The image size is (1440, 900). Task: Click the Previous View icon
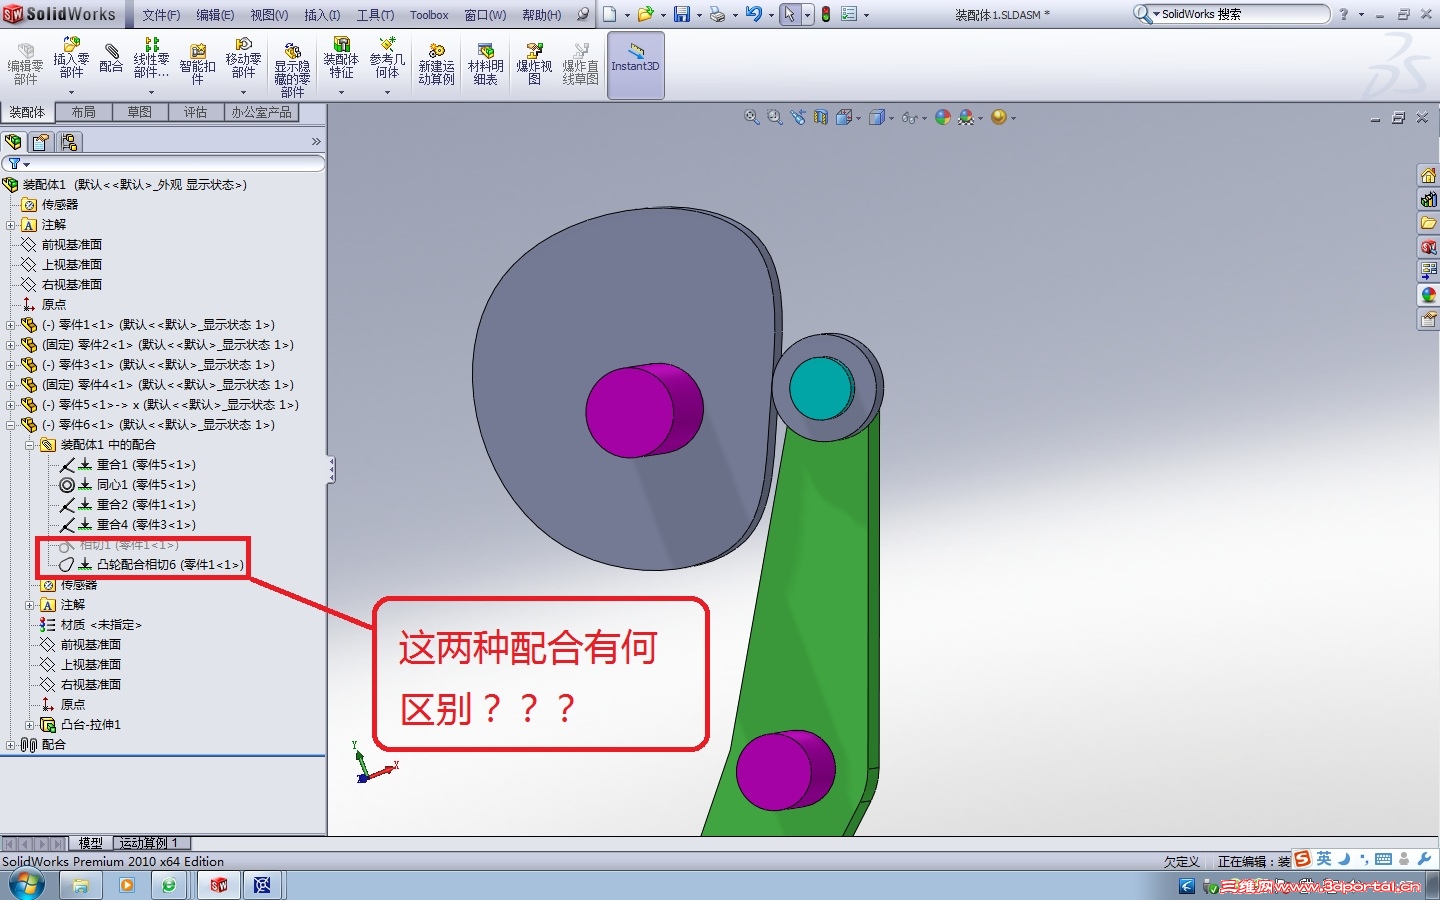(x=798, y=117)
